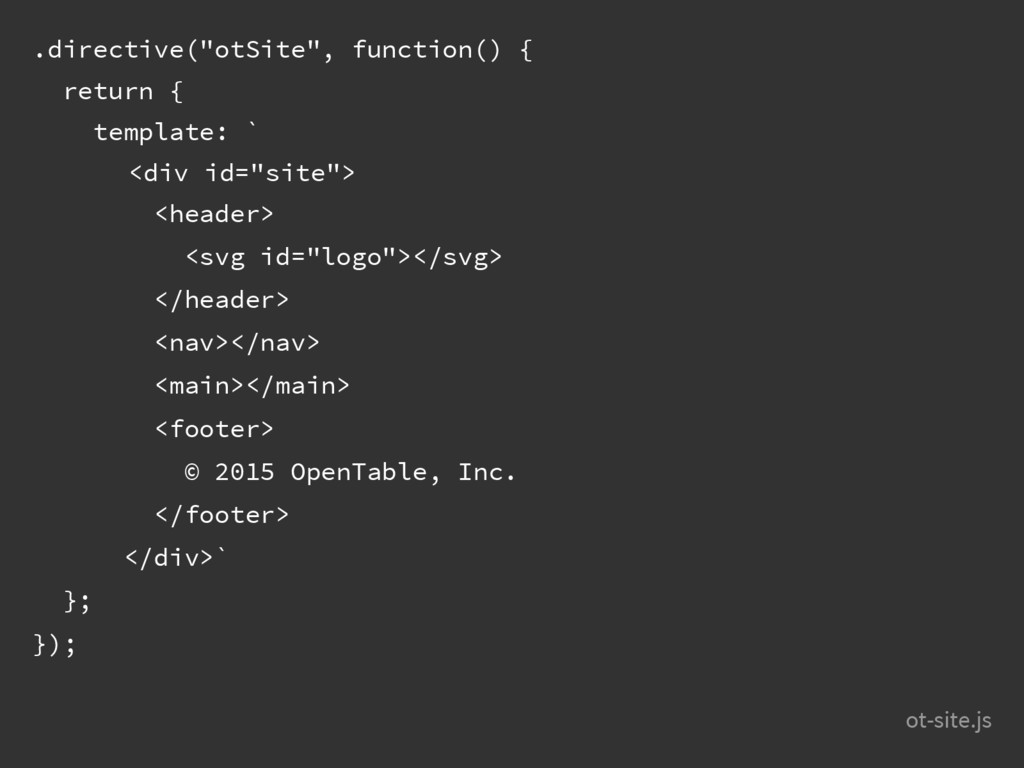
Task: Click the function keyword
Action: click(413, 49)
